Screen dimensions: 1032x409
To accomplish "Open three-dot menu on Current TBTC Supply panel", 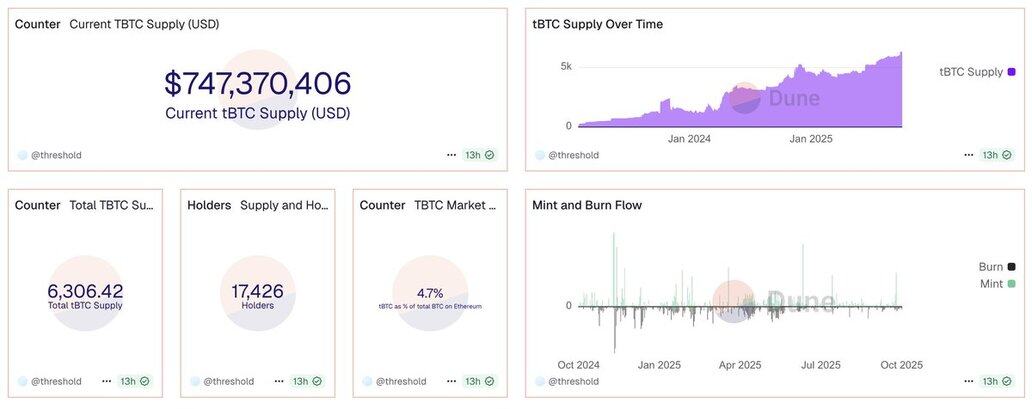I will coord(452,155).
